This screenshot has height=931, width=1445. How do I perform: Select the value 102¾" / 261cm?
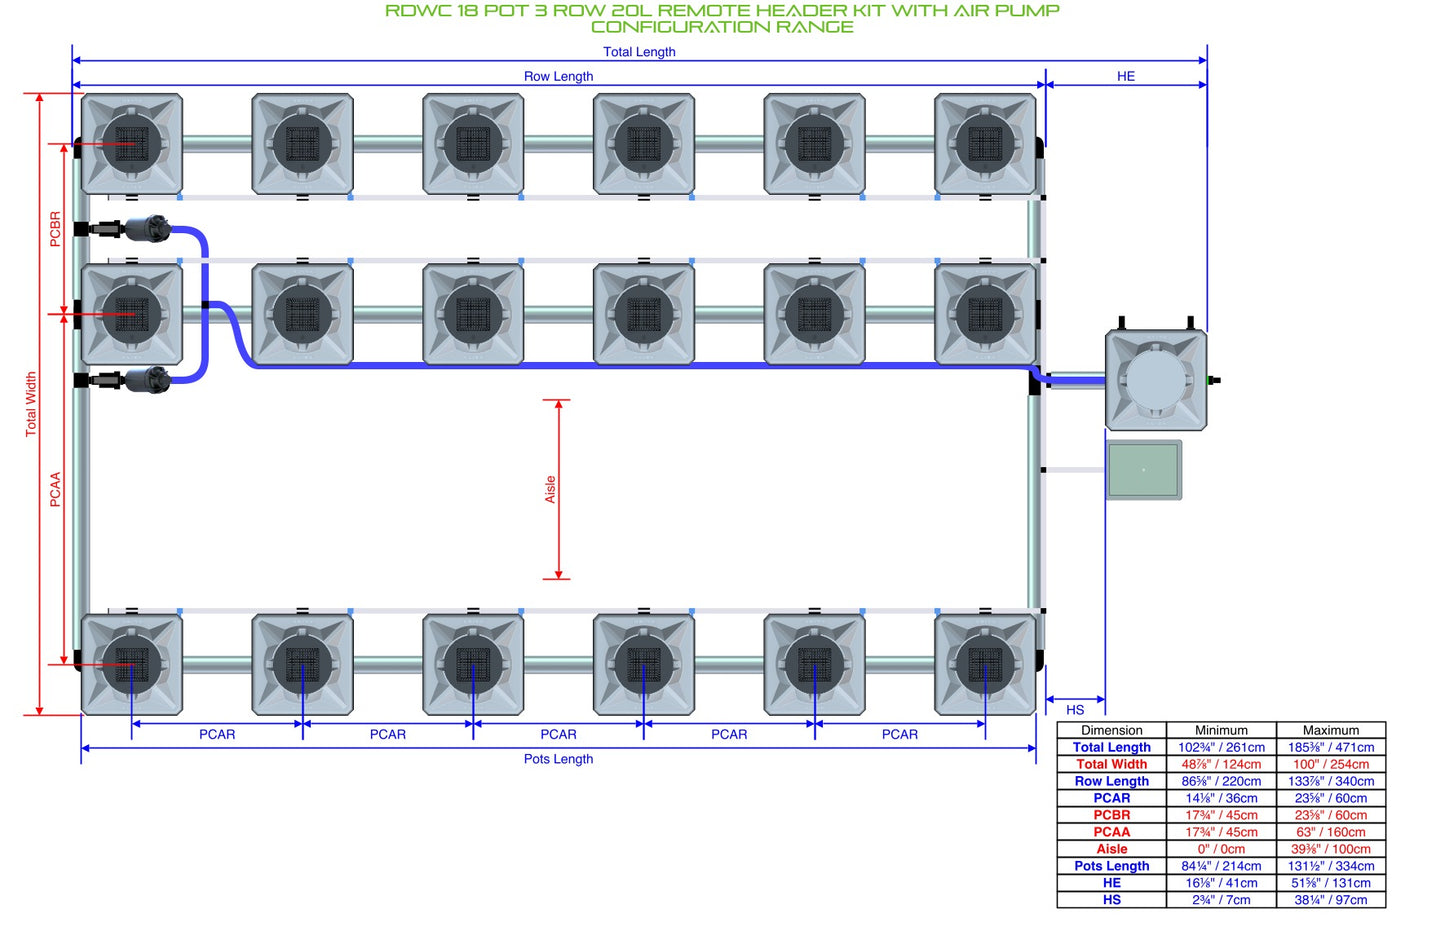pyautogui.click(x=1222, y=748)
